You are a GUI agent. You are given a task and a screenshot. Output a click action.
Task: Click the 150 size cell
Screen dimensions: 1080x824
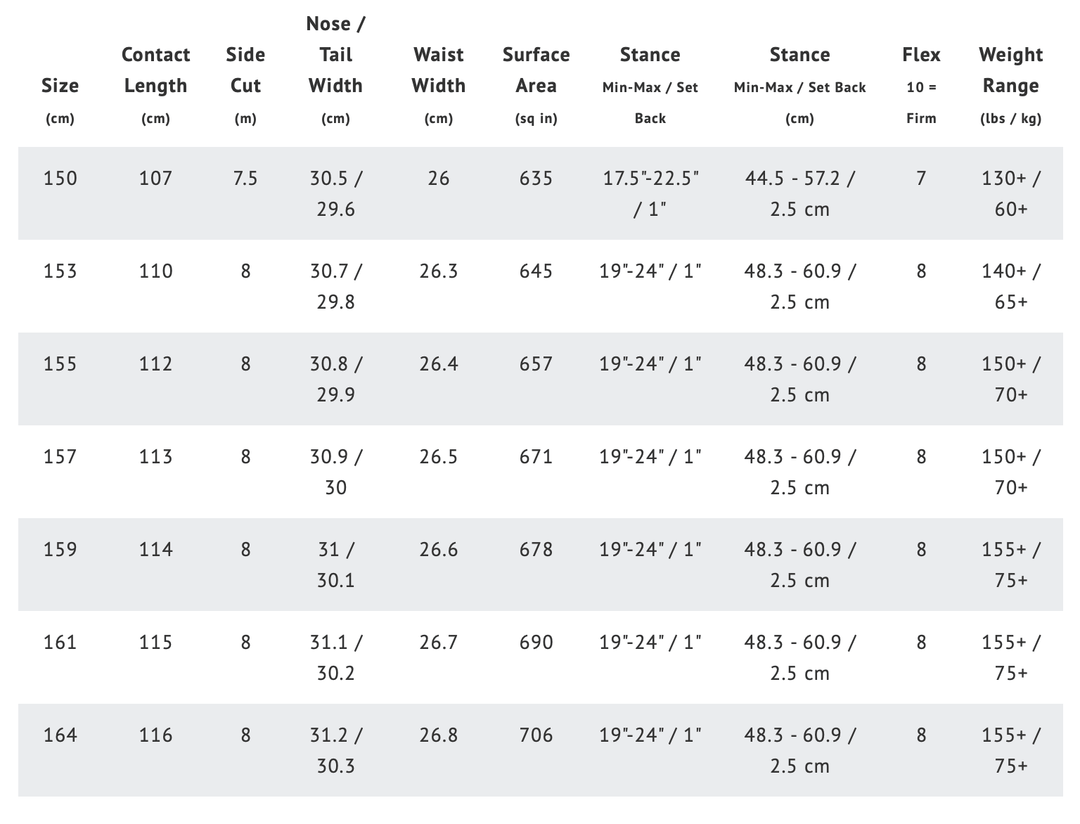[60, 178]
